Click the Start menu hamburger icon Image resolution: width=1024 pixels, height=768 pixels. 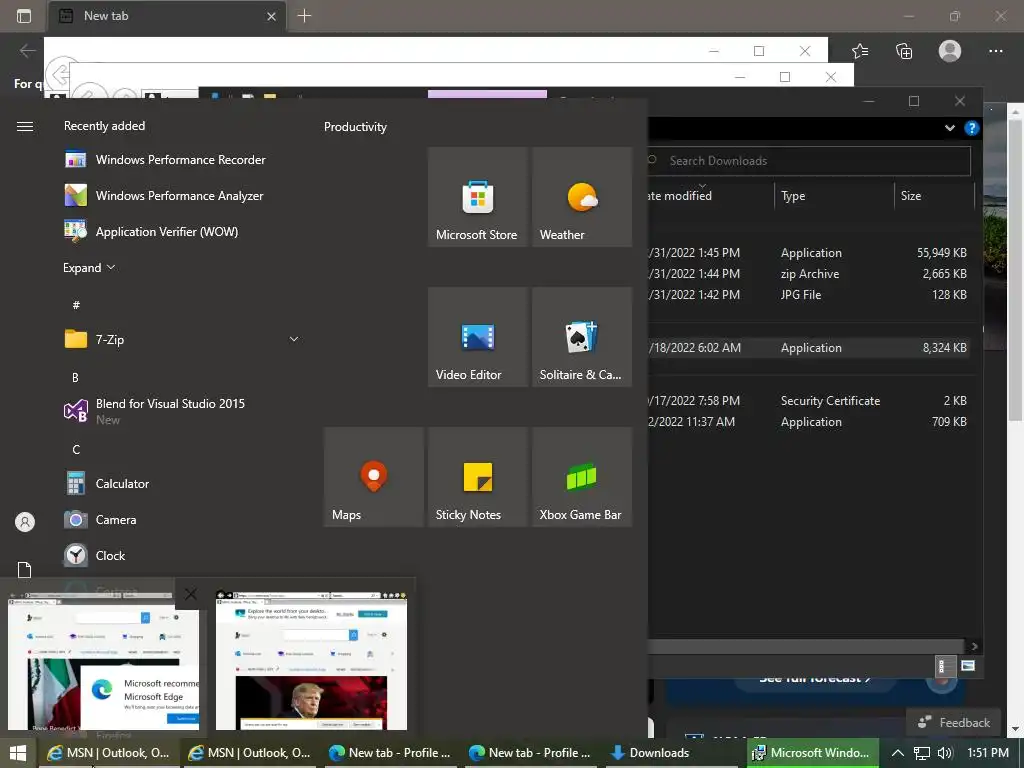[x=25, y=126]
